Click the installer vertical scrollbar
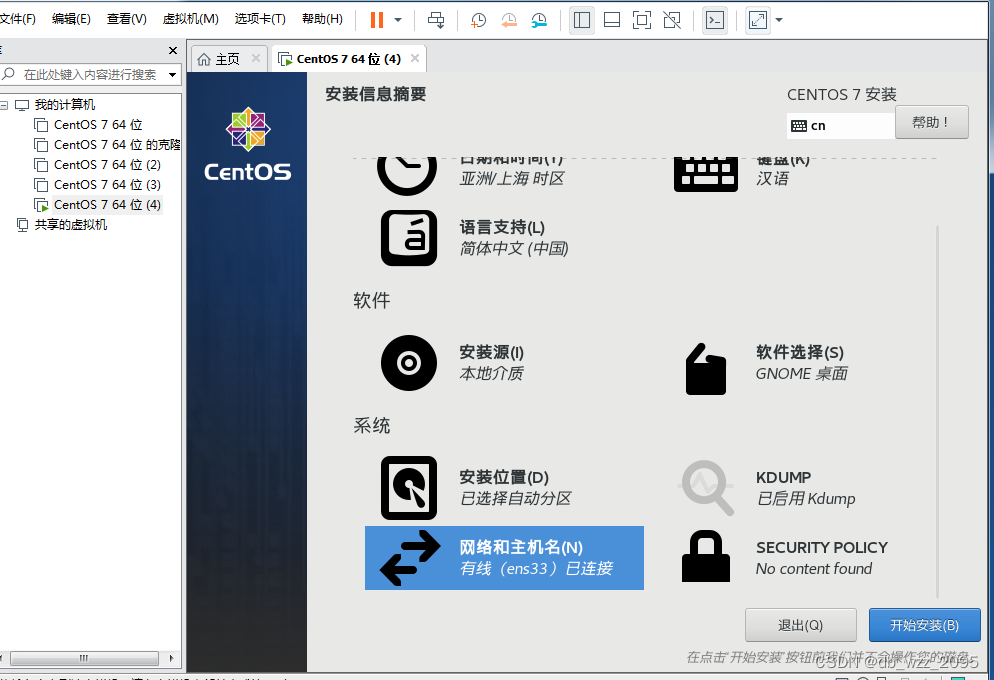Image resolution: width=994 pixels, height=680 pixels. 938,412
